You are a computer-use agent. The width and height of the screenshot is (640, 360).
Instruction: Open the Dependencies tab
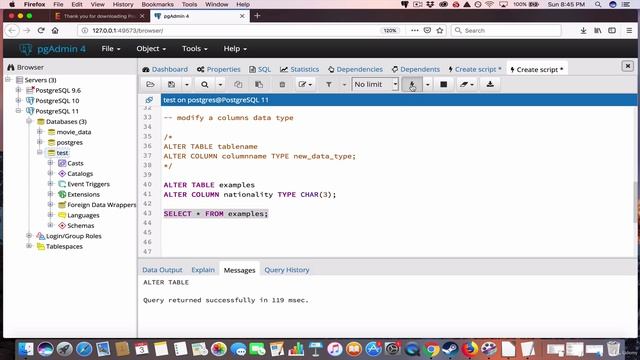coord(355,69)
